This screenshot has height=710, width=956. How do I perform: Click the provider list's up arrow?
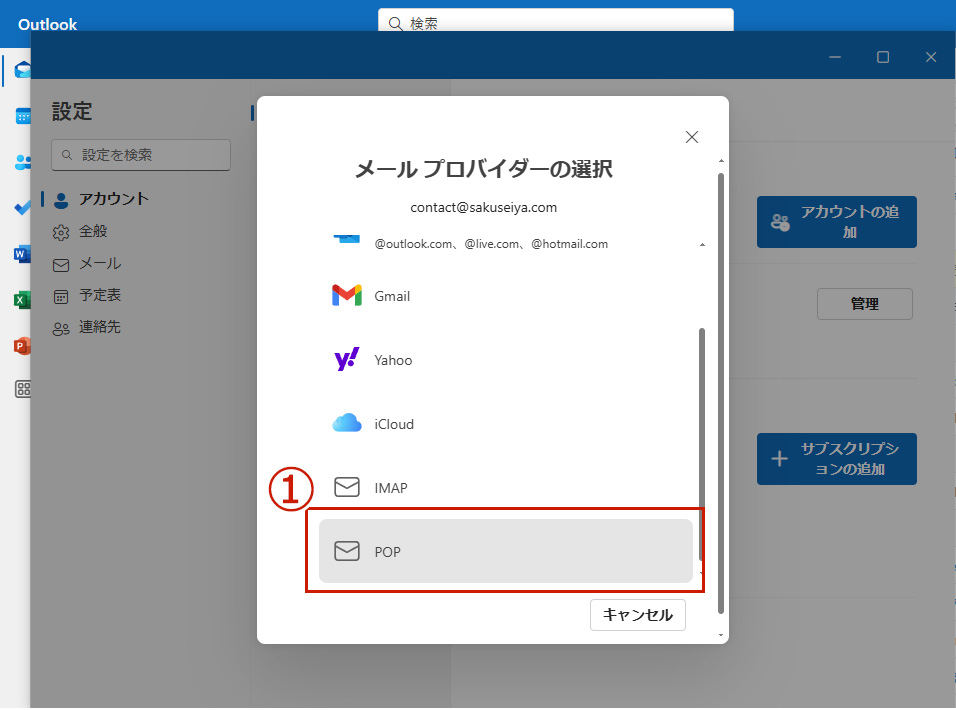point(702,244)
